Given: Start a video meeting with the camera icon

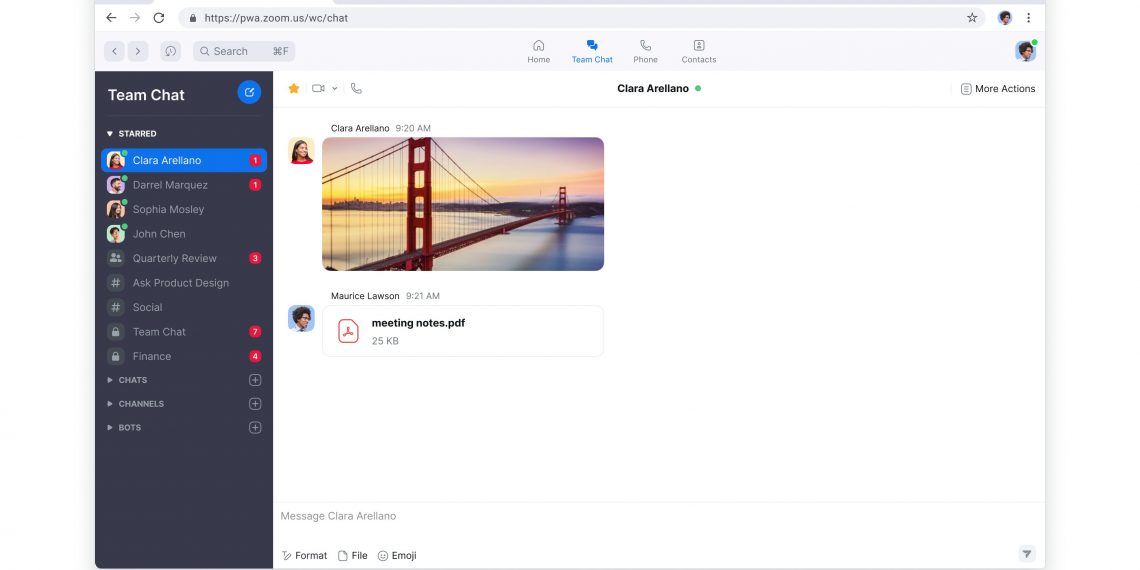Looking at the screenshot, I should point(318,89).
